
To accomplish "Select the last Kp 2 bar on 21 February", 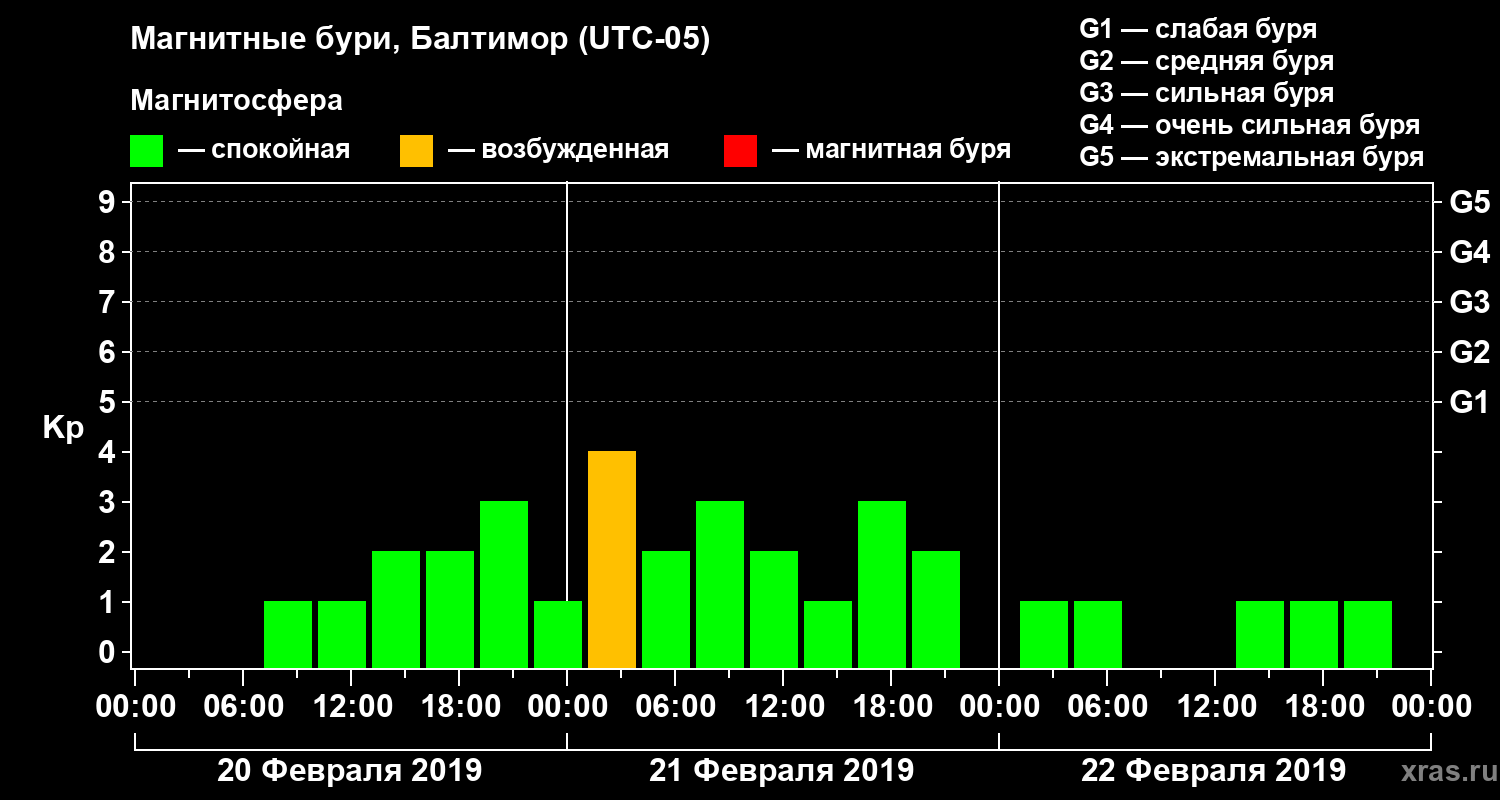I will [x=936, y=610].
